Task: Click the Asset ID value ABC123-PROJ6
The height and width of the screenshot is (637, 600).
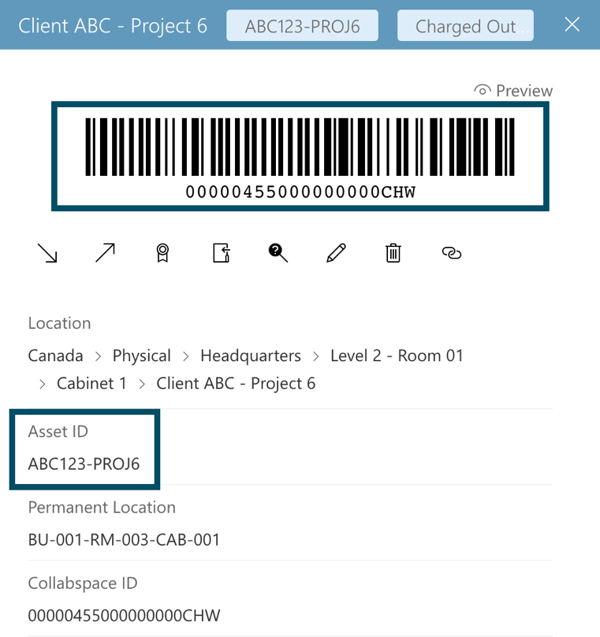Action: (x=84, y=464)
